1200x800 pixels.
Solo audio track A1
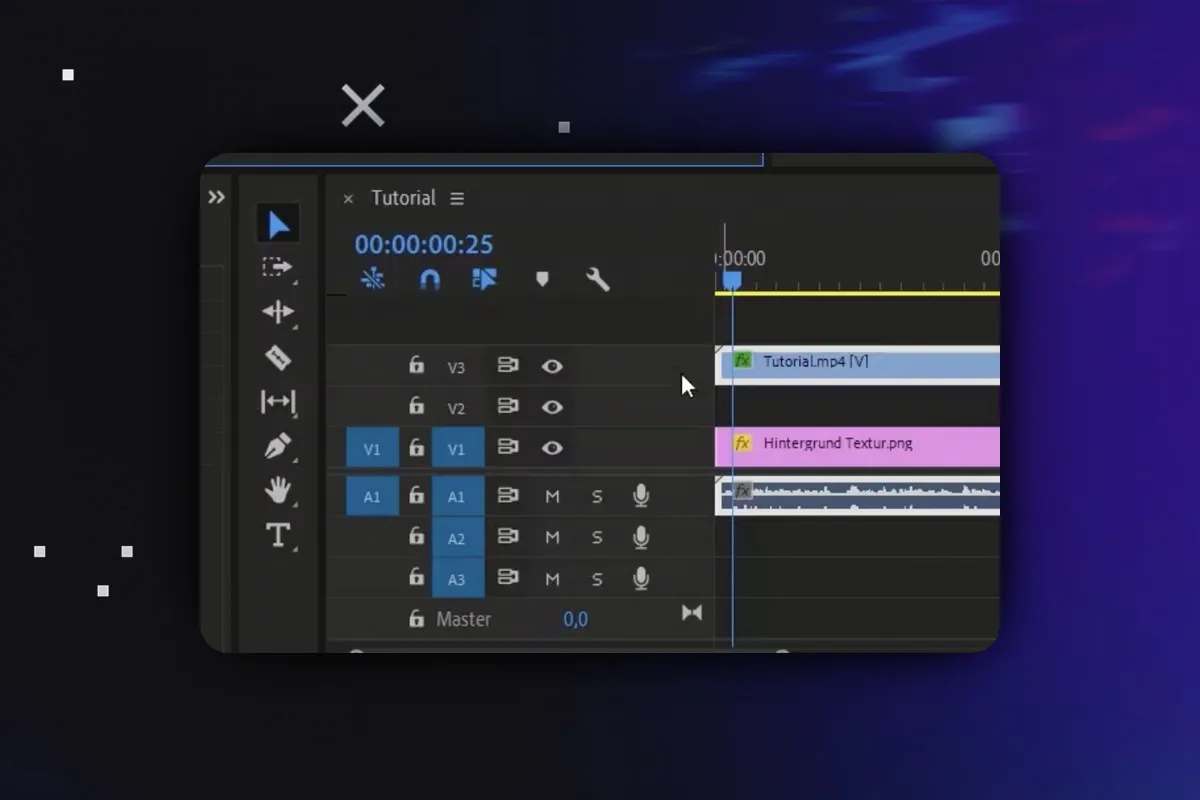tap(597, 496)
